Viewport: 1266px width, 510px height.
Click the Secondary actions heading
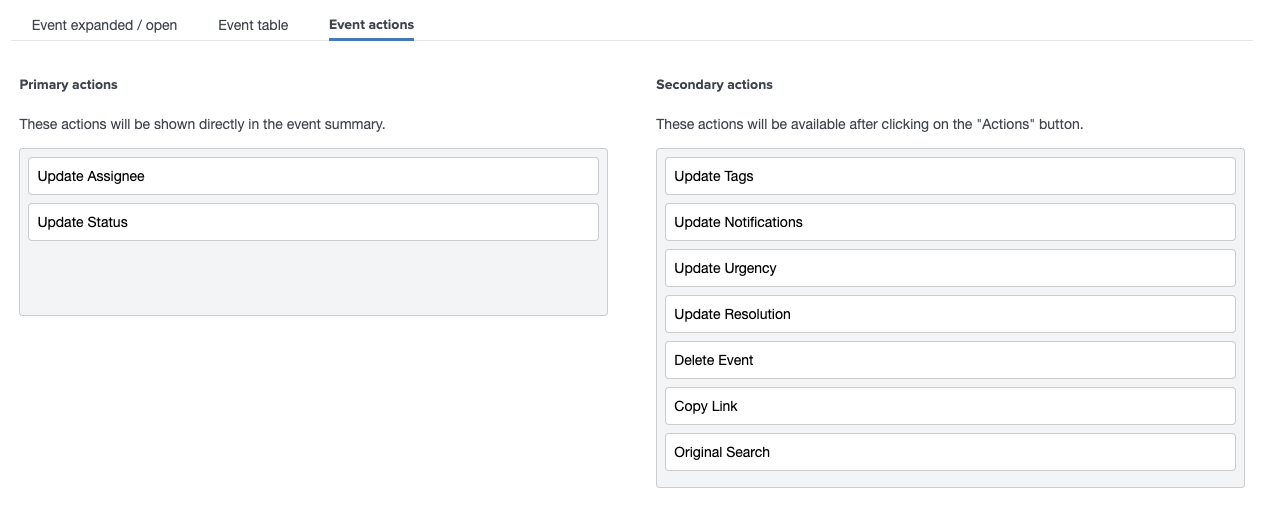coord(714,85)
